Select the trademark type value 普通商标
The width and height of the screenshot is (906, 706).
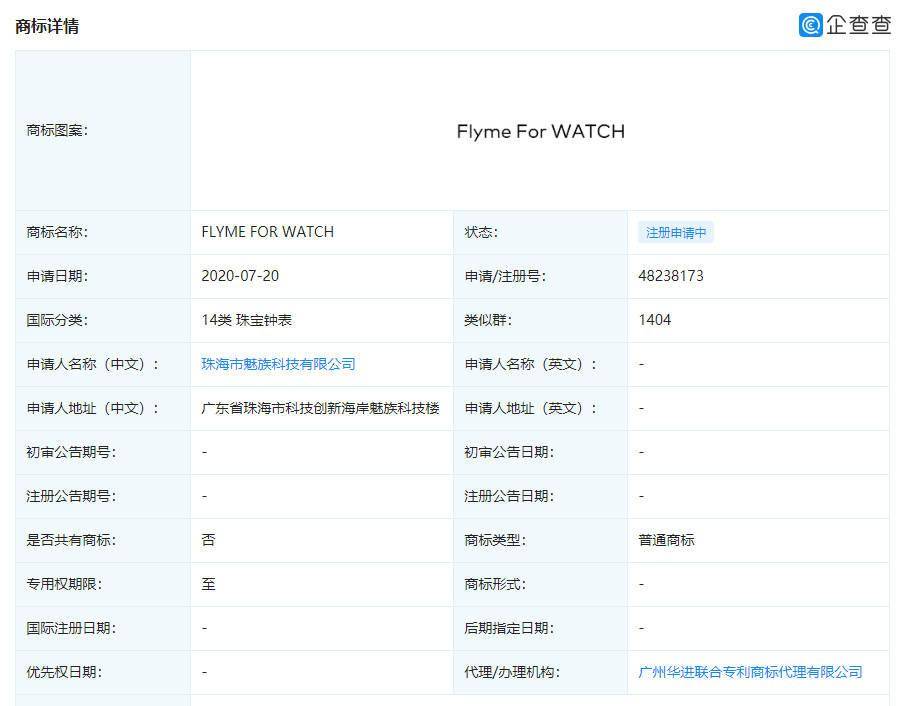666,540
